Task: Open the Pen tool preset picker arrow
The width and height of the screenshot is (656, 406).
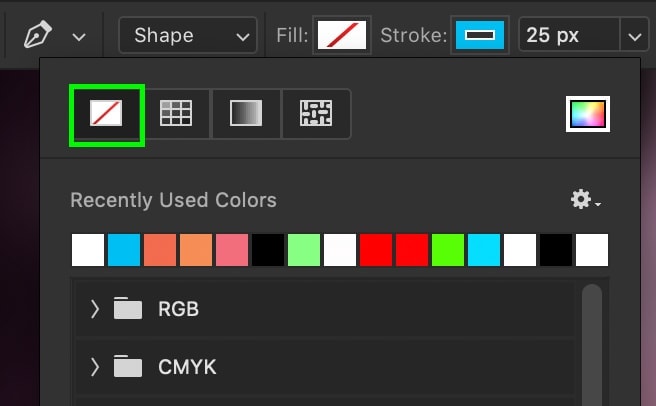Action: coord(79,37)
